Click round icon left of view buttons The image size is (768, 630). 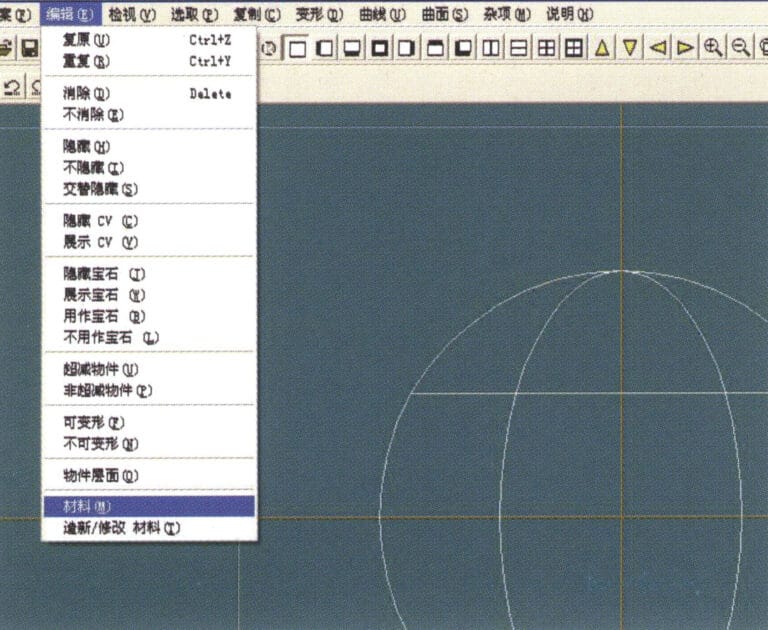pos(269,48)
